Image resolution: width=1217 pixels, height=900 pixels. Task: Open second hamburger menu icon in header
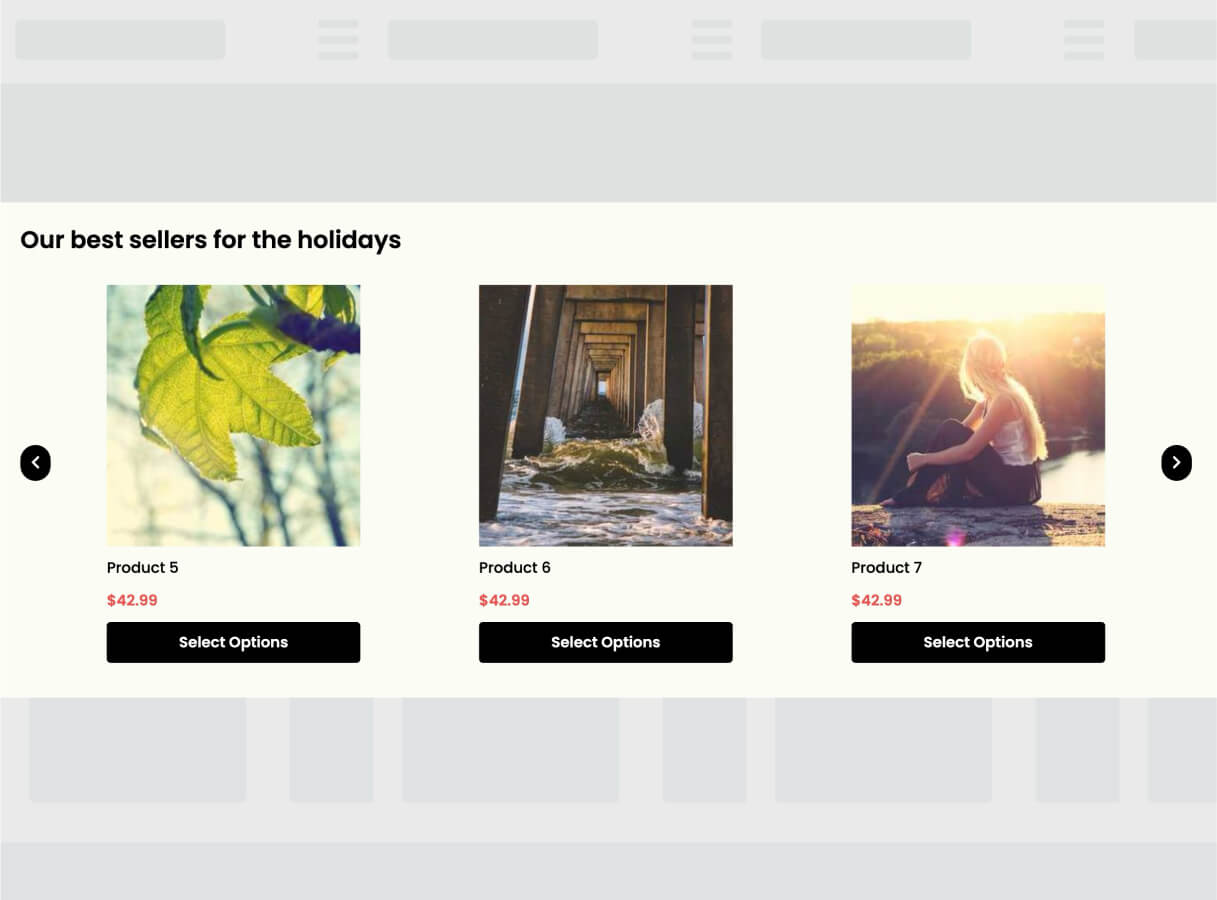[x=711, y=40]
